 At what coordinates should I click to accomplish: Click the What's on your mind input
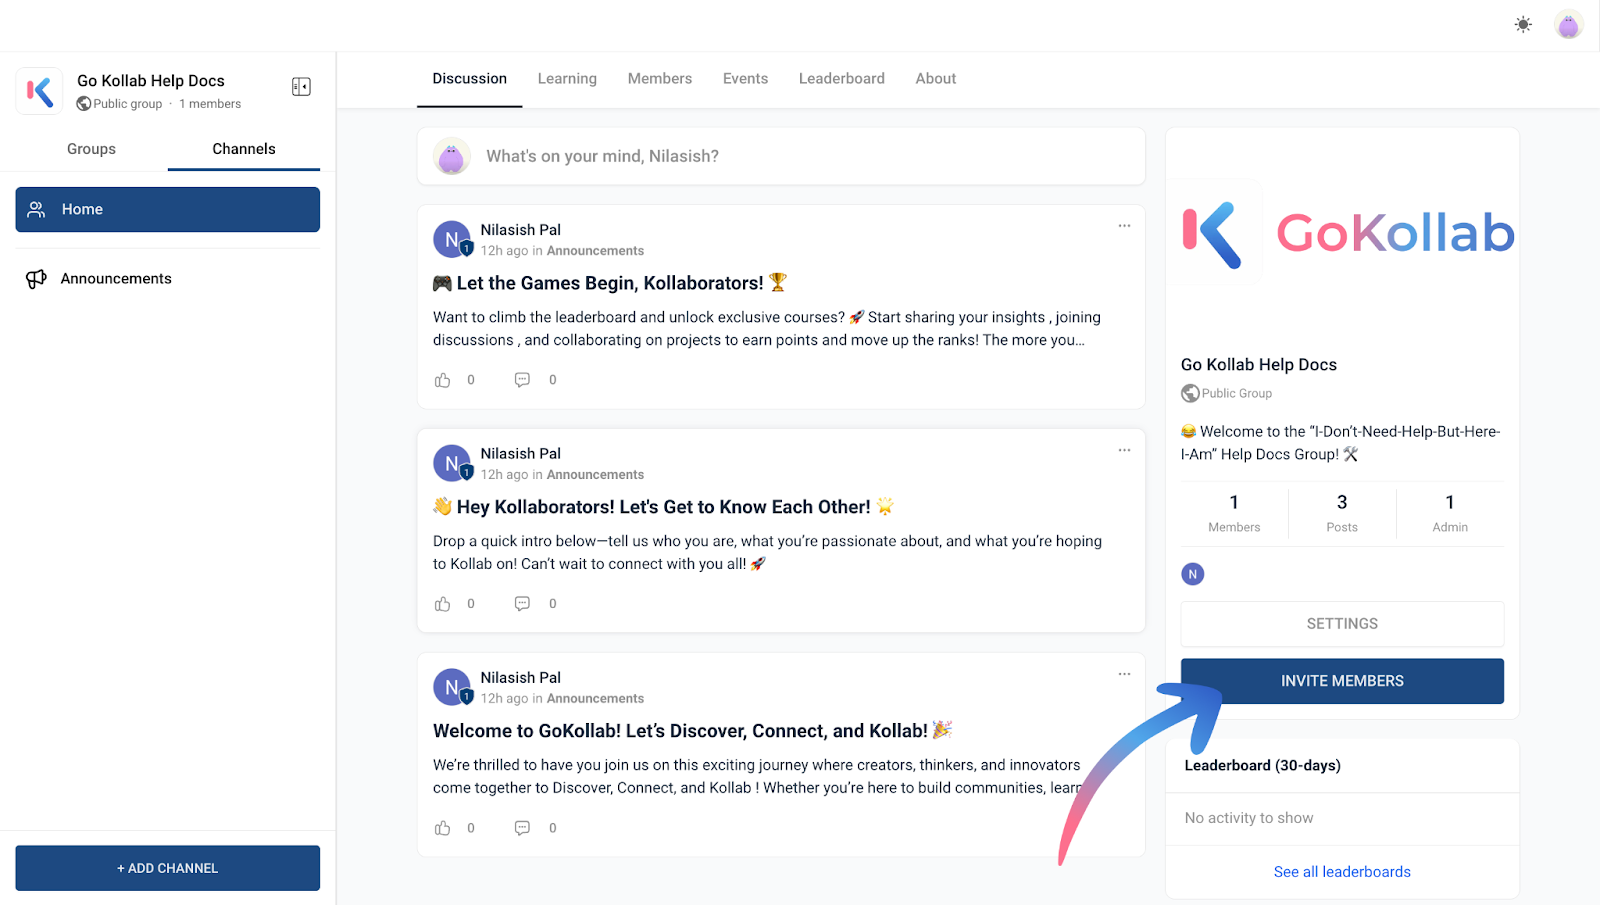(x=781, y=156)
